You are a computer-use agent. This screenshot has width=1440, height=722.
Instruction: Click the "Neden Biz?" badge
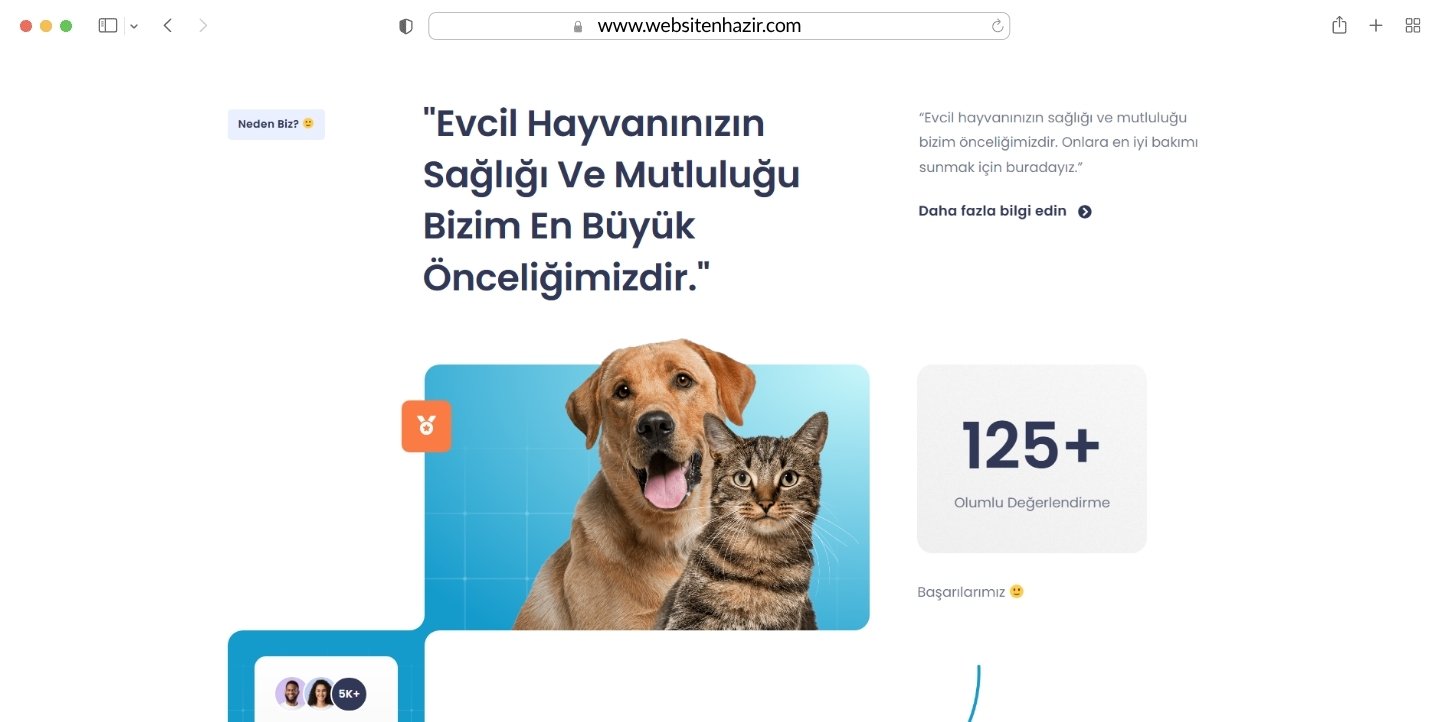point(276,124)
